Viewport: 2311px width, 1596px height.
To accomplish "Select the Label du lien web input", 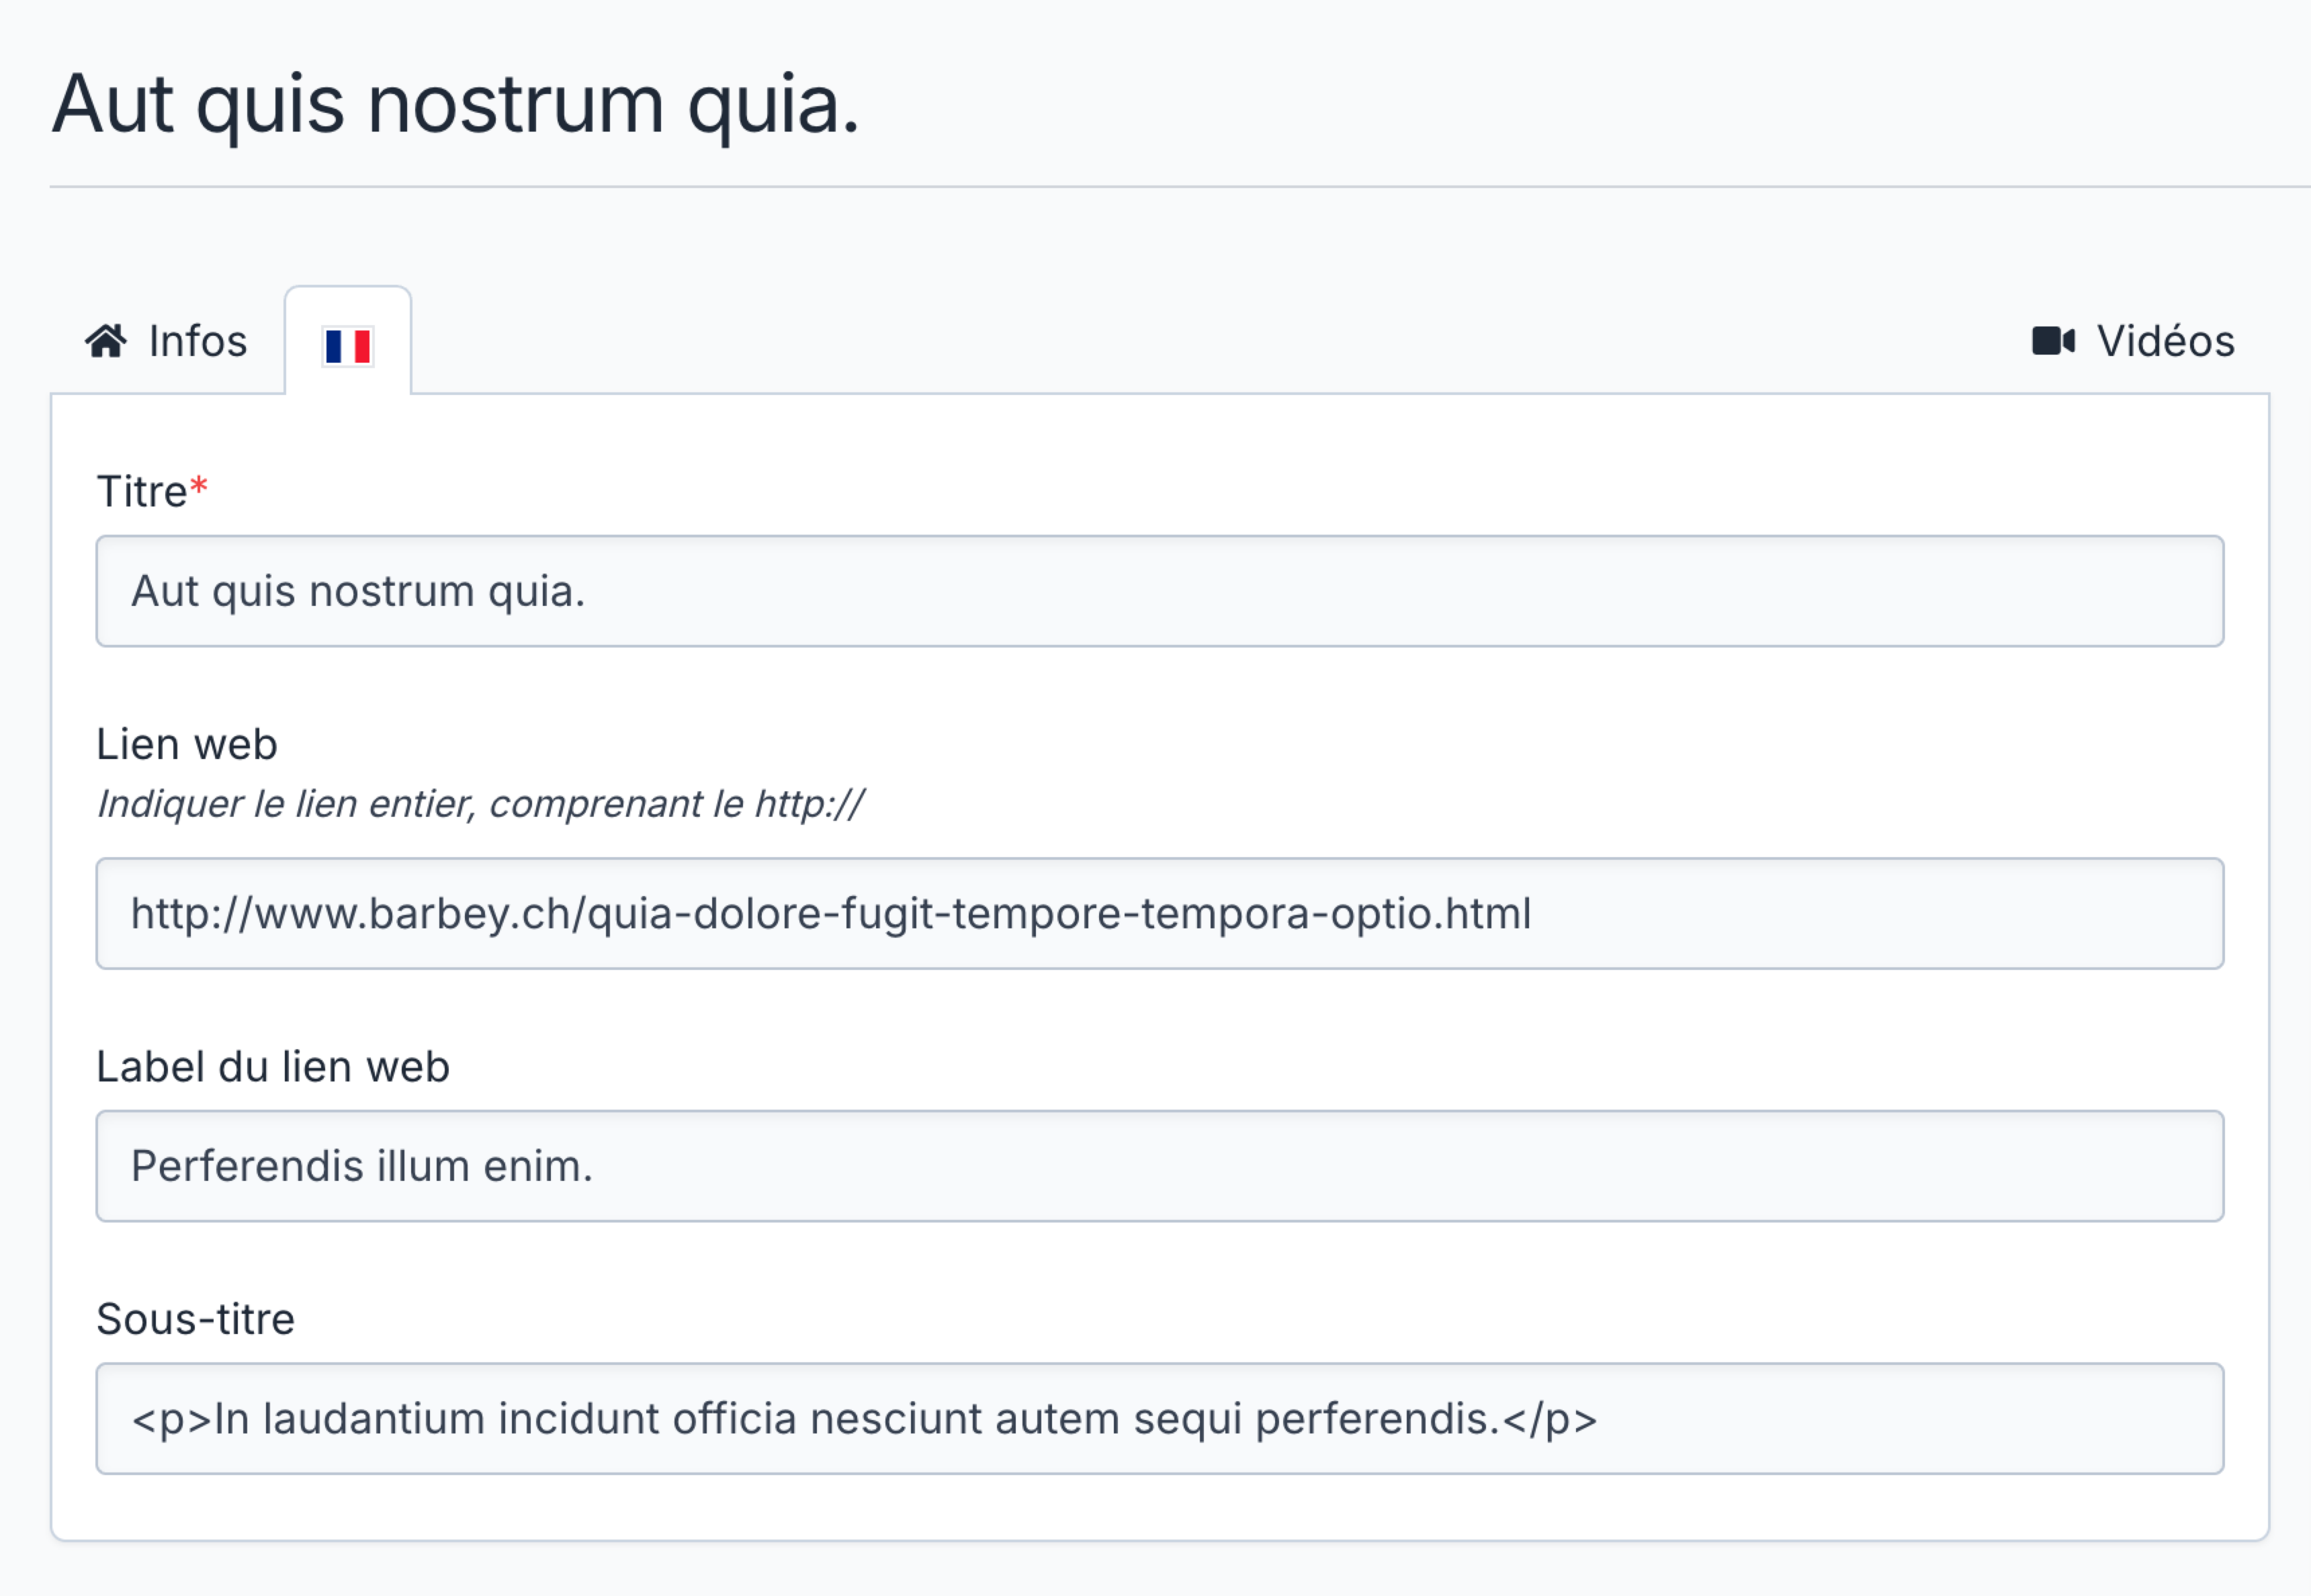I will click(x=1159, y=1166).
